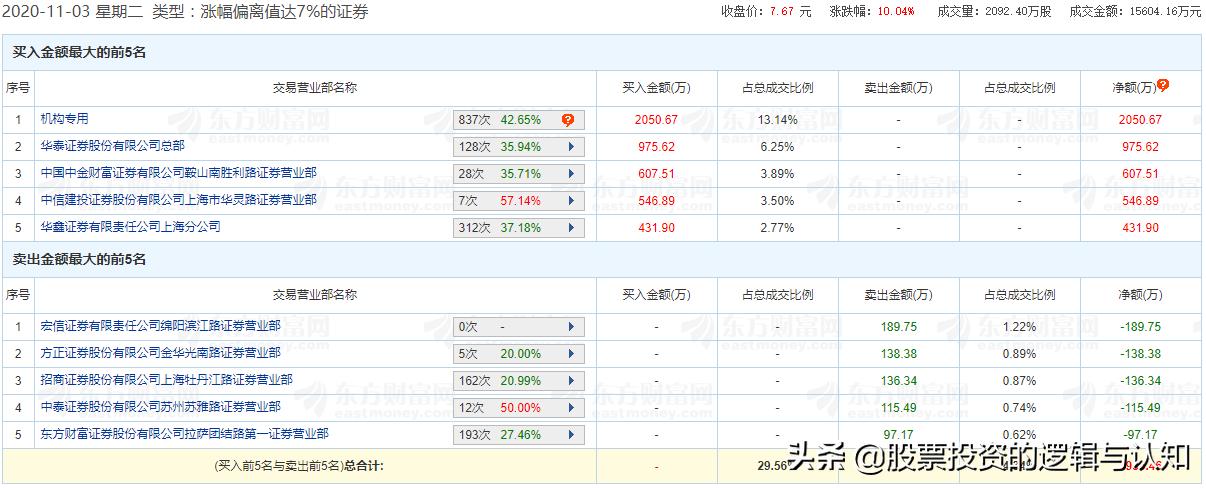Click 115.49 in the 卖出金额 column
Screen dimensions: 1206x488
click(899, 408)
